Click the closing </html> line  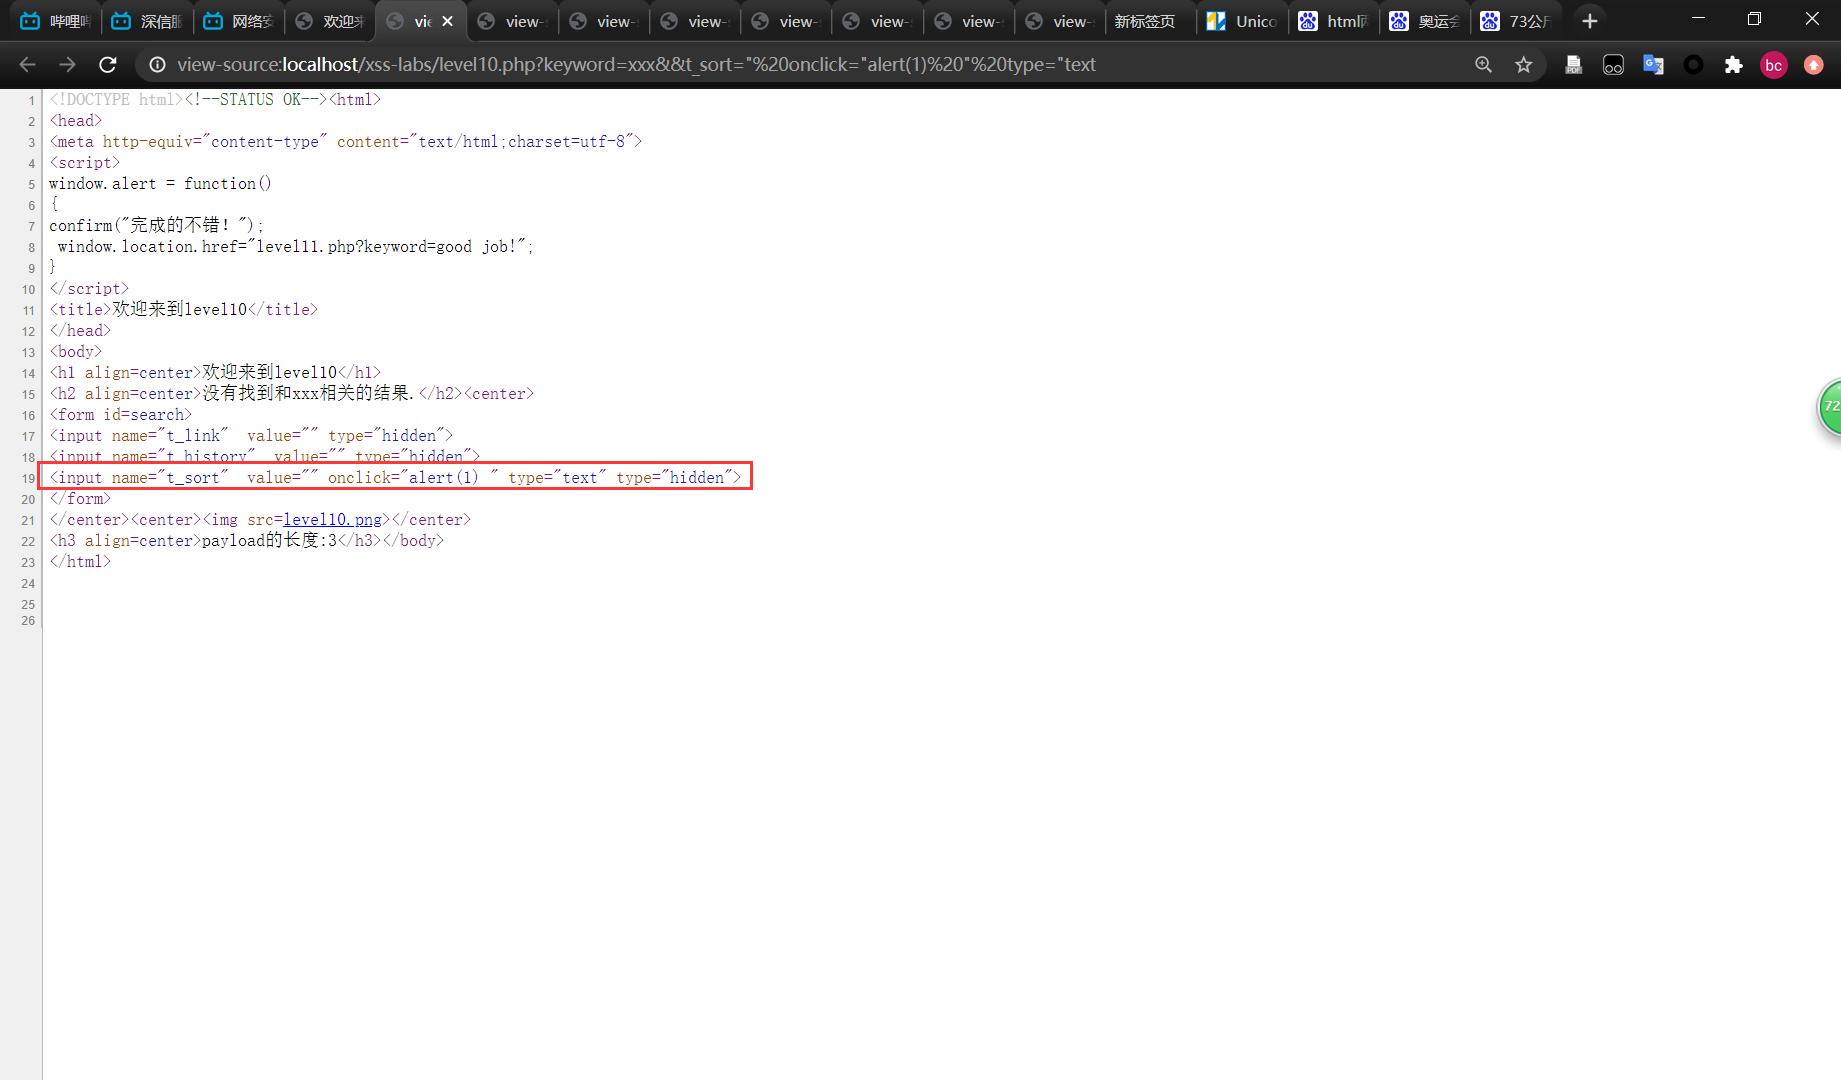[x=80, y=562]
